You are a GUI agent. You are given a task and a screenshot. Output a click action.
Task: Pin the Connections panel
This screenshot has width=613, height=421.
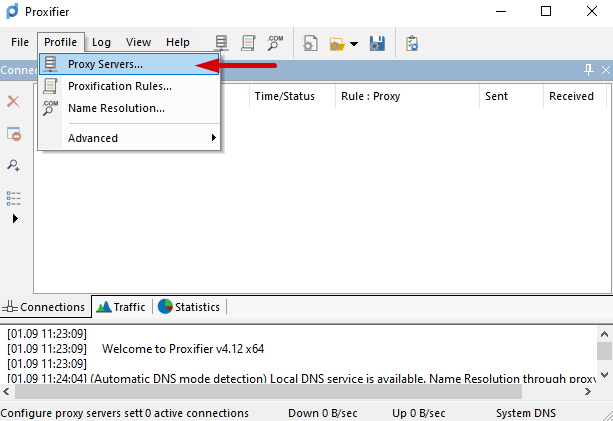pyautogui.click(x=589, y=70)
